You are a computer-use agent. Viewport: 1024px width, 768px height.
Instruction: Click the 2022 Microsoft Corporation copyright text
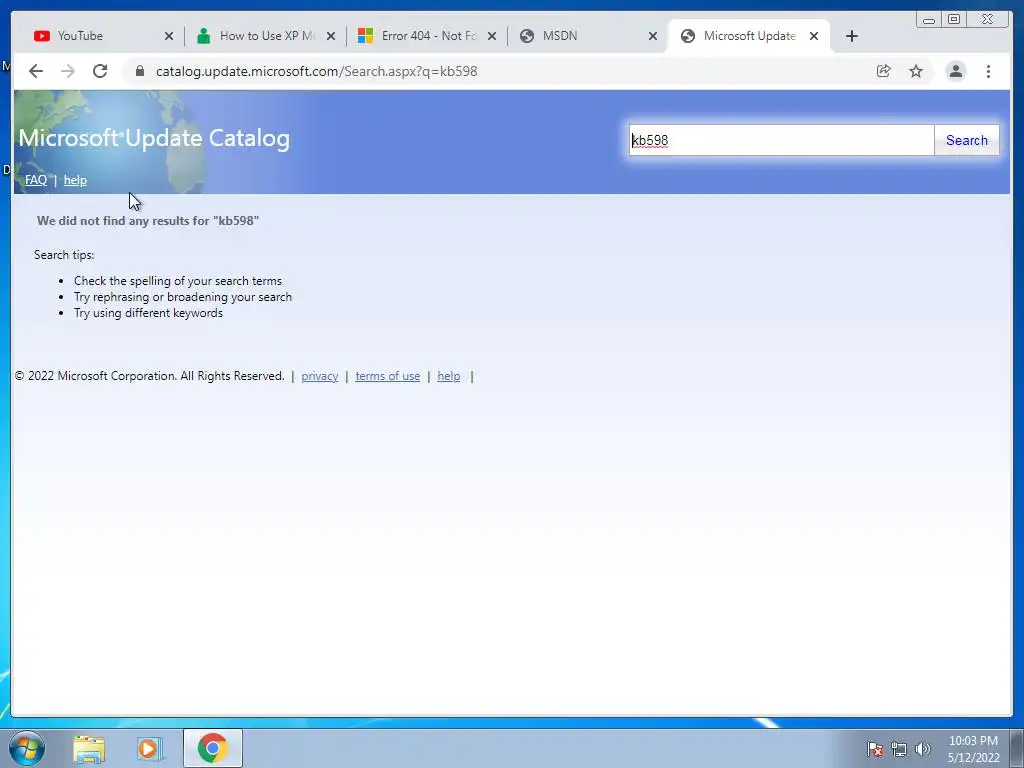click(x=150, y=376)
